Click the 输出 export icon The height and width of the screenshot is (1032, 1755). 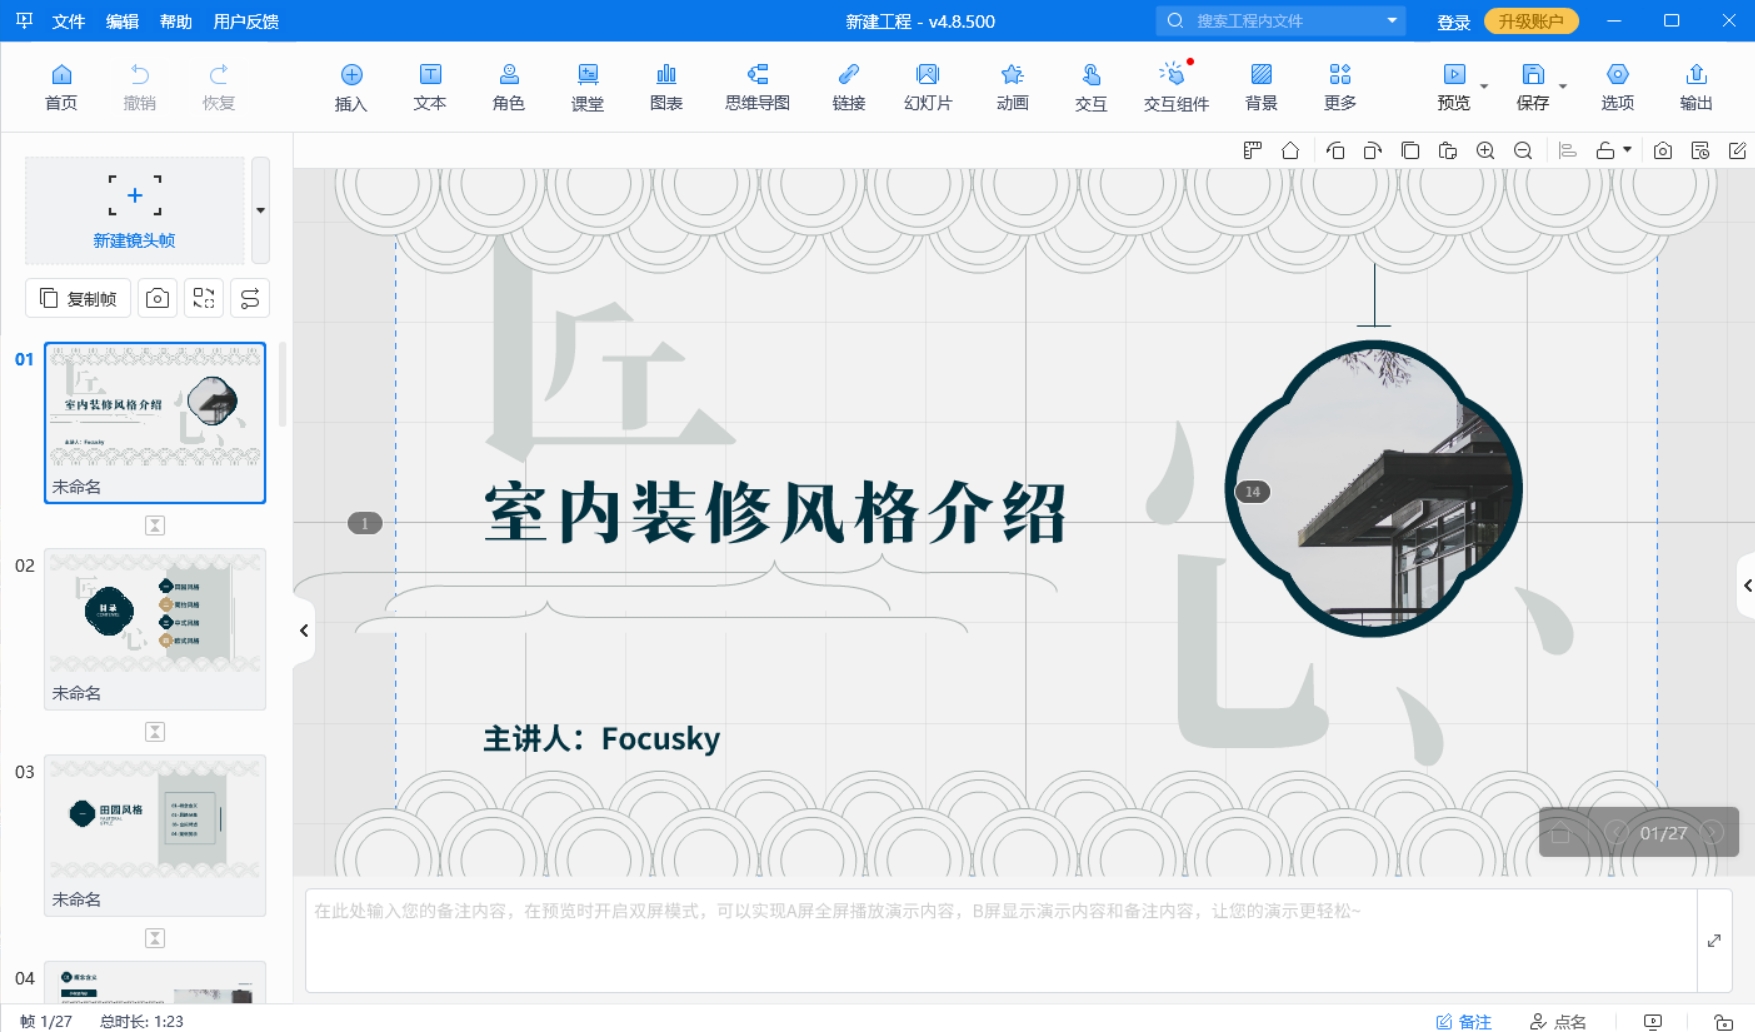[x=1696, y=87]
